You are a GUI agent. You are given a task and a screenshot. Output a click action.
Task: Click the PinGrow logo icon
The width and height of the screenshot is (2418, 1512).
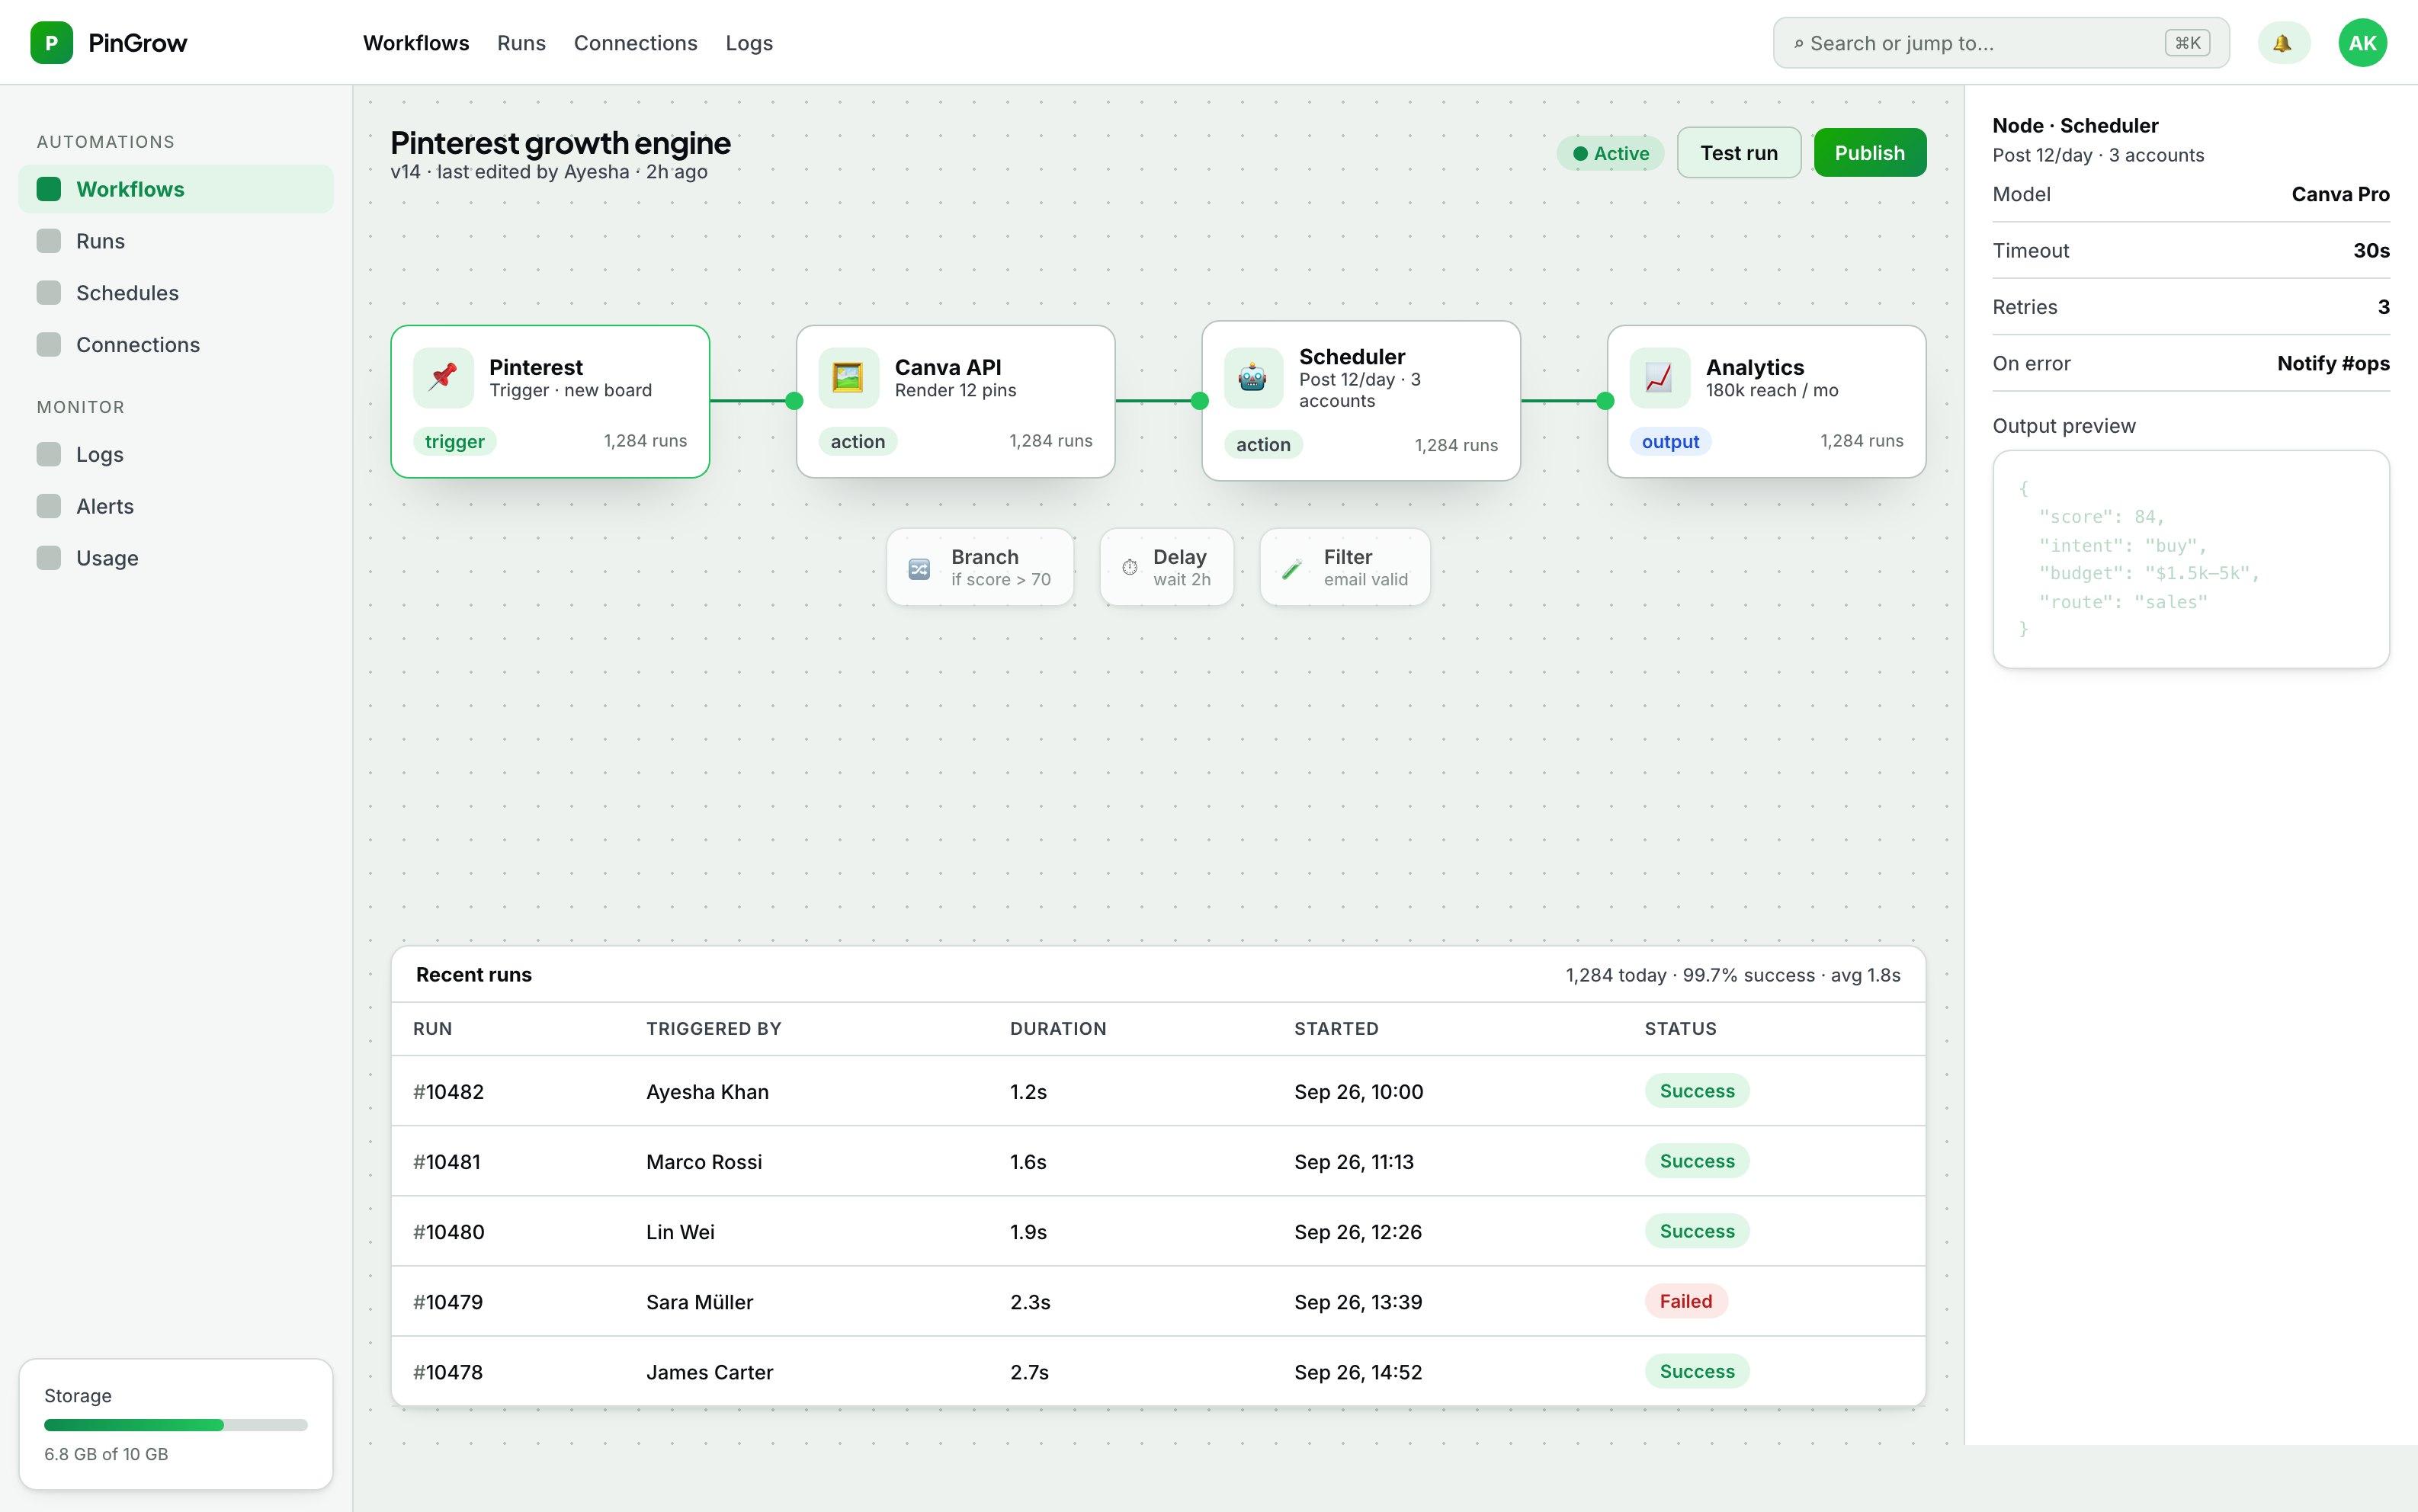coord(51,43)
